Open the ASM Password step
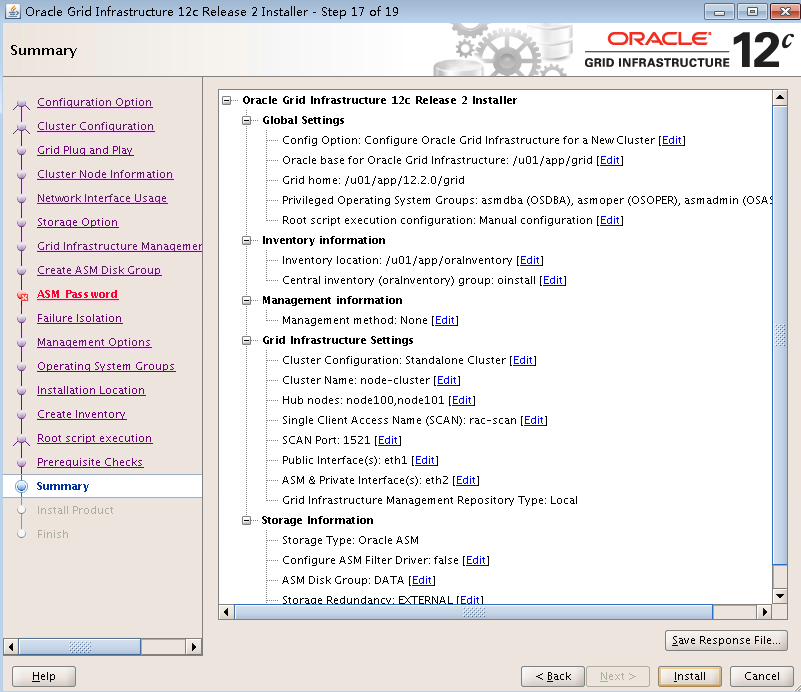The width and height of the screenshot is (801, 692). click(78, 294)
